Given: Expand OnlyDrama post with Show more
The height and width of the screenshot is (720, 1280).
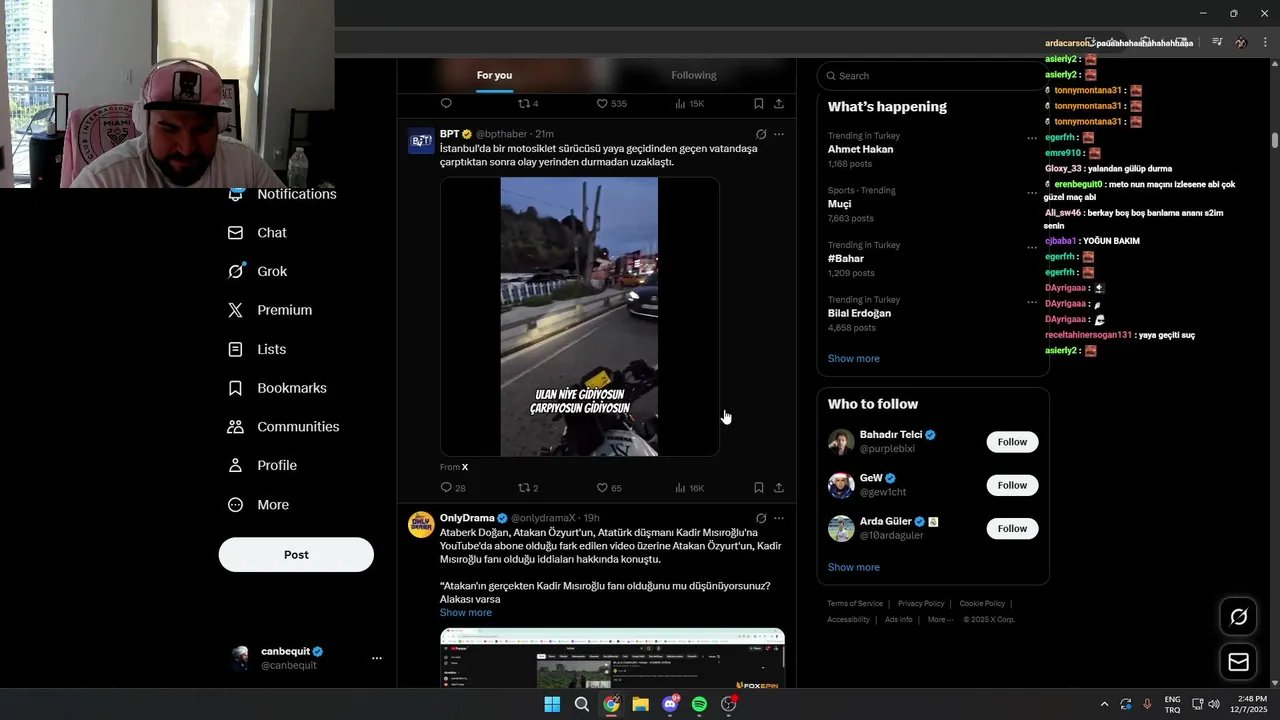Looking at the screenshot, I should (465, 613).
